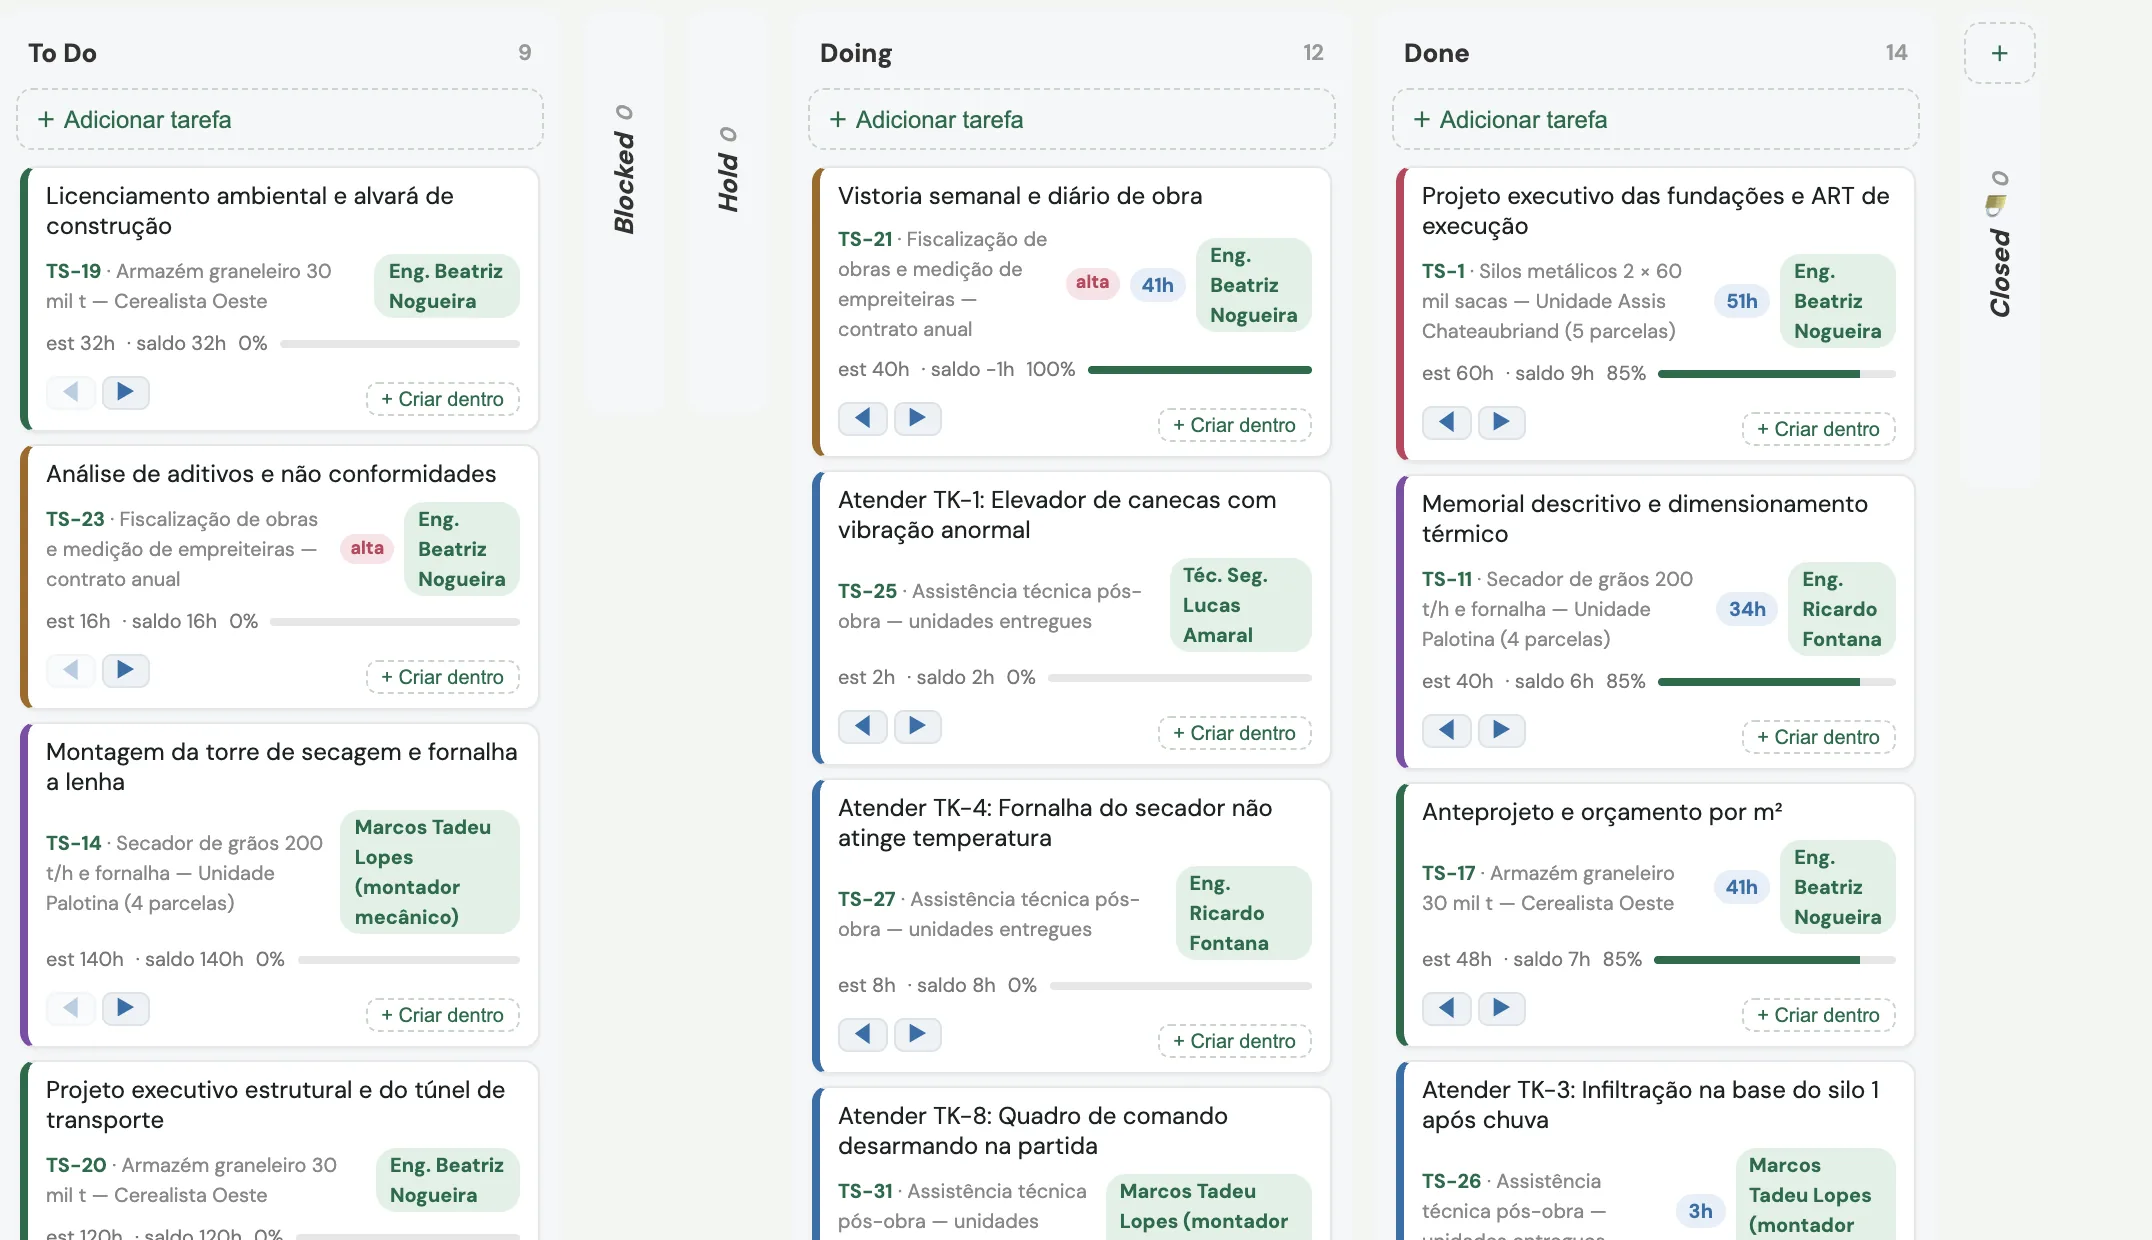2152x1240 pixels.
Task: Create subtask inside 'Análise de aditivos' card
Action: pyautogui.click(x=443, y=677)
